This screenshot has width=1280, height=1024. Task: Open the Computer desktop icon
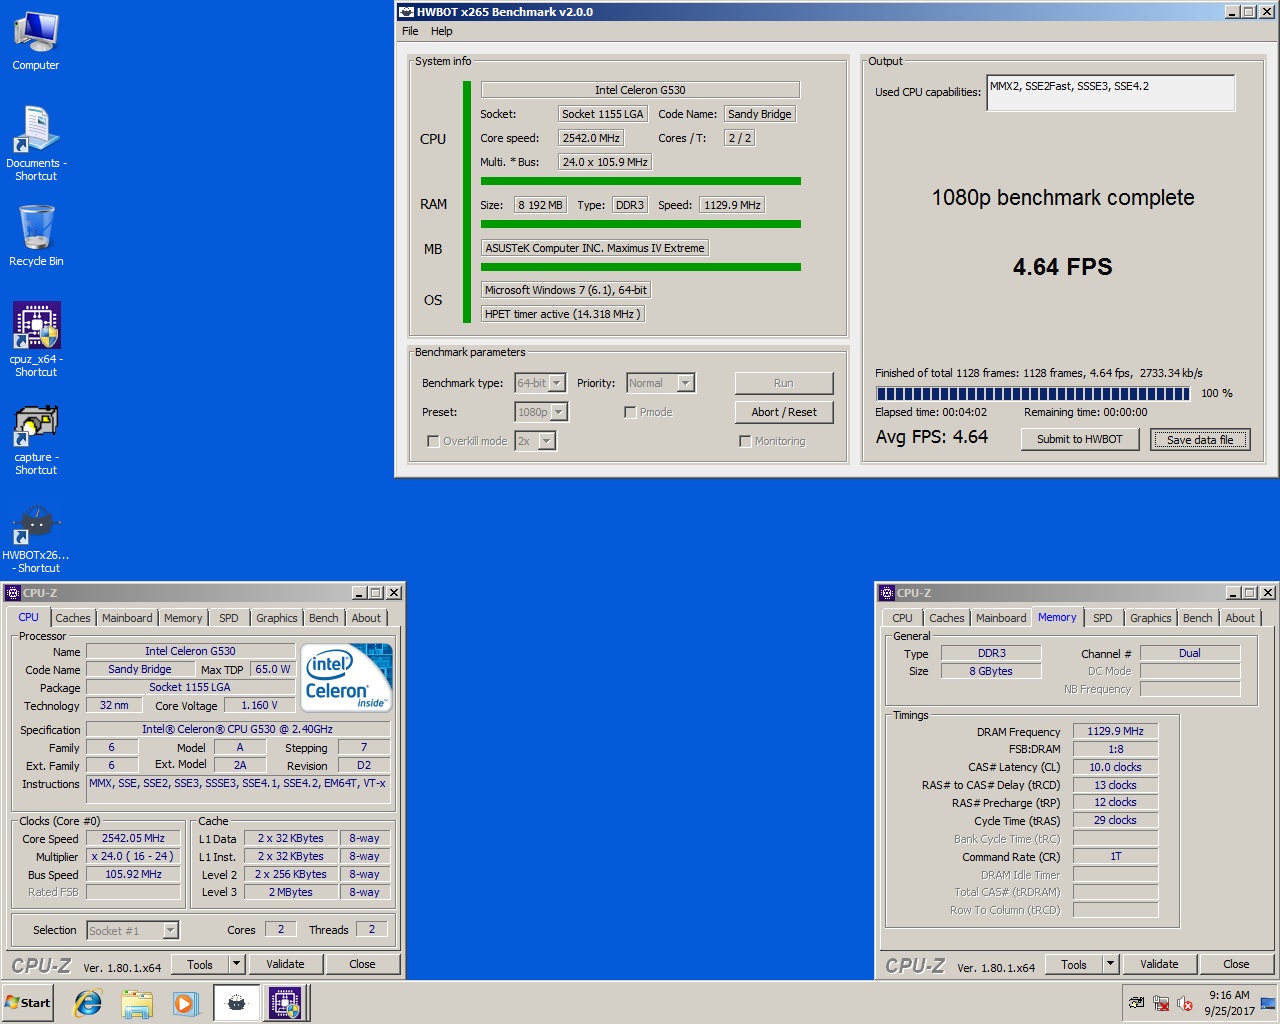(36, 42)
